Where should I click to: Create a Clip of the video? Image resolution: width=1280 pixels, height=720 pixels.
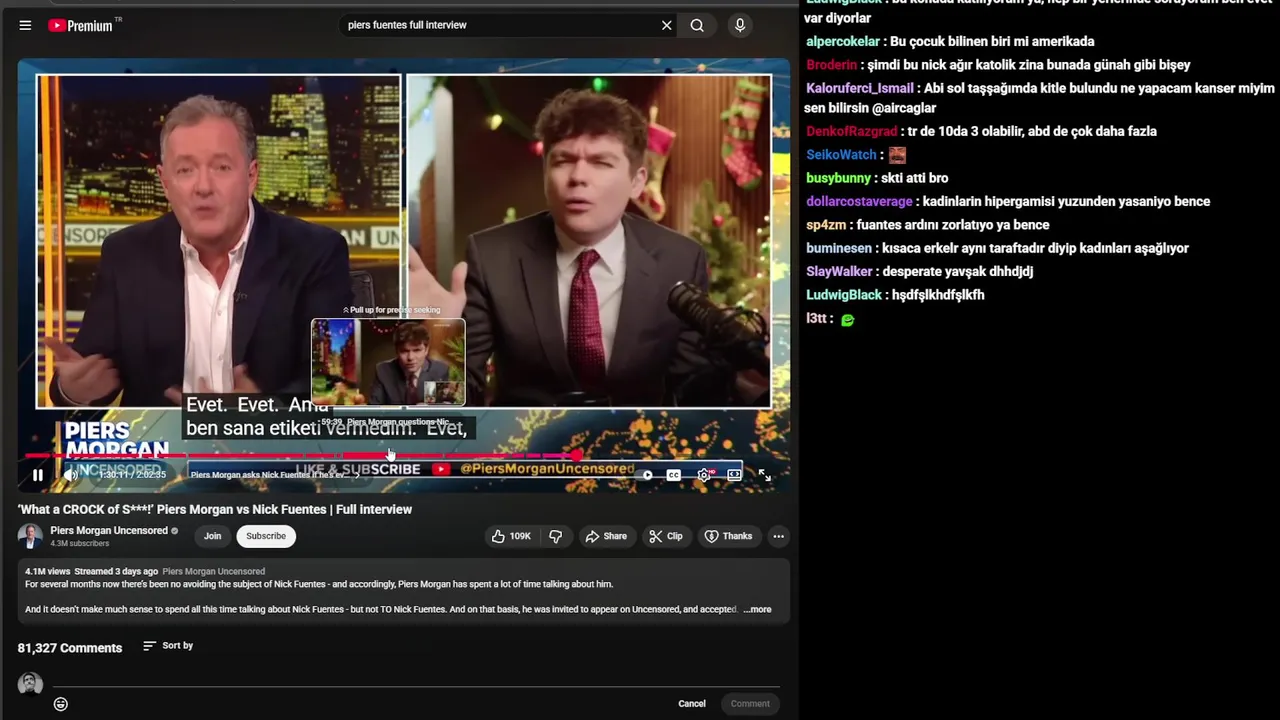pos(666,536)
